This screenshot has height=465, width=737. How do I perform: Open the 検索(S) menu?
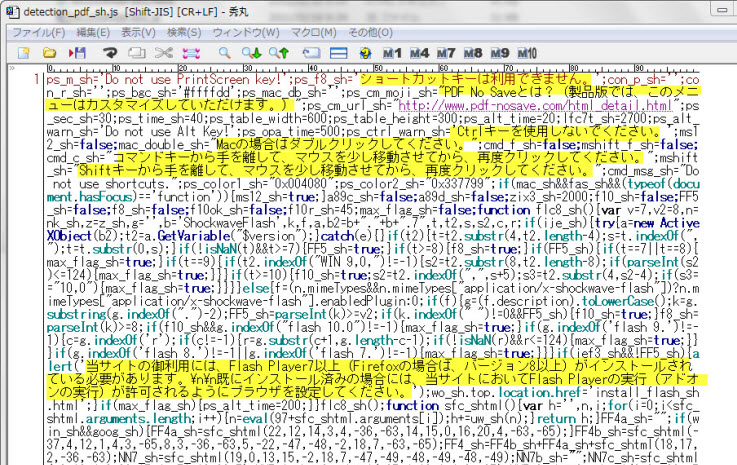tap(184, 32)
